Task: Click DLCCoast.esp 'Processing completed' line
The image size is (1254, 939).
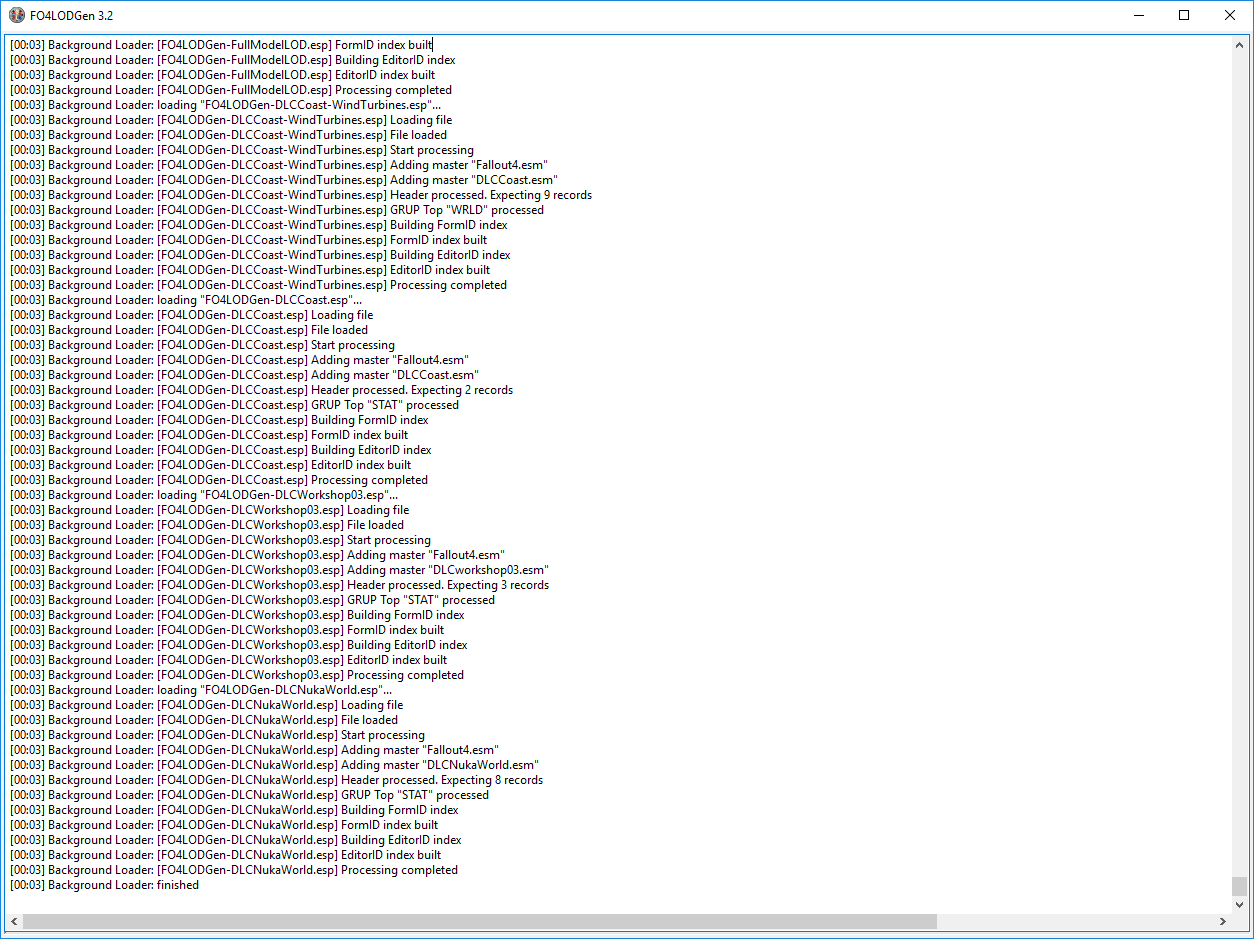Action: pos(219,480)
